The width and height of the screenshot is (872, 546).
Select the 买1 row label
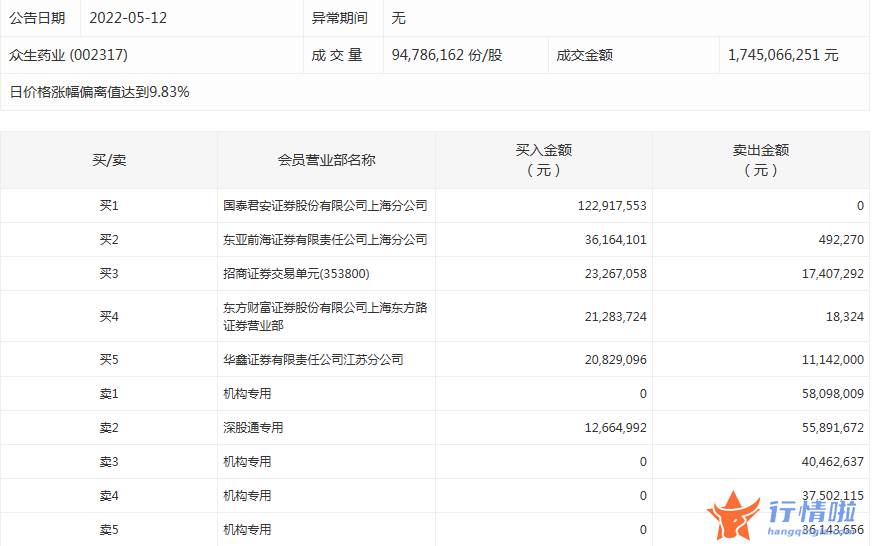pos(109,206)
